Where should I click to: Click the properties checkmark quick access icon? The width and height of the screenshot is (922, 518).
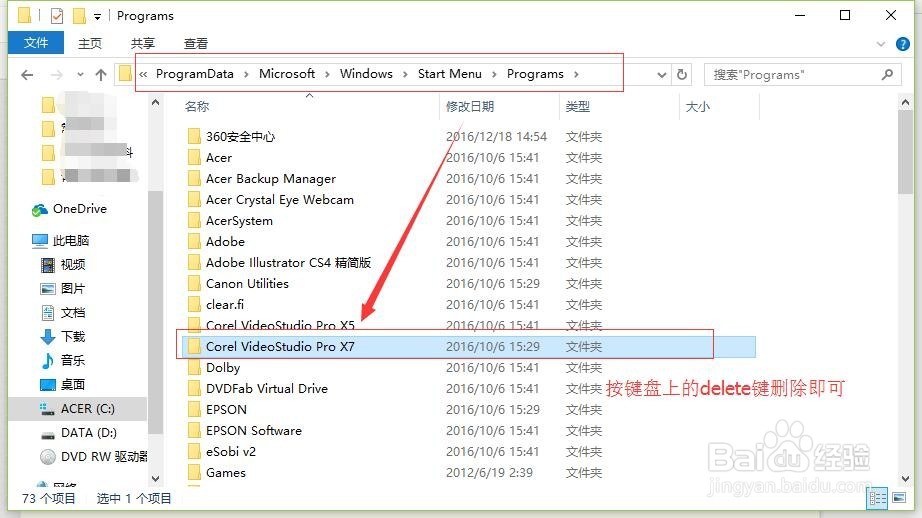point(56,15)
